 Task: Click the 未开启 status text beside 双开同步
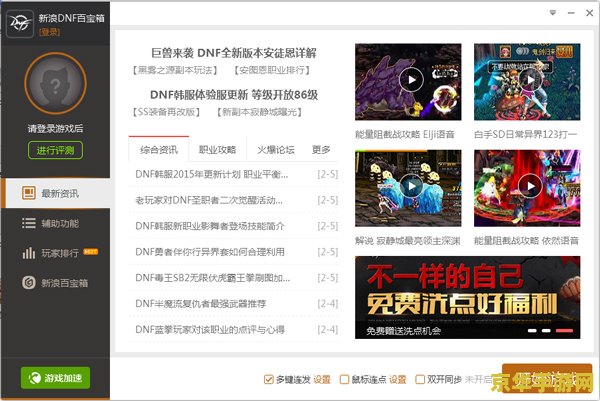point(478,379)
